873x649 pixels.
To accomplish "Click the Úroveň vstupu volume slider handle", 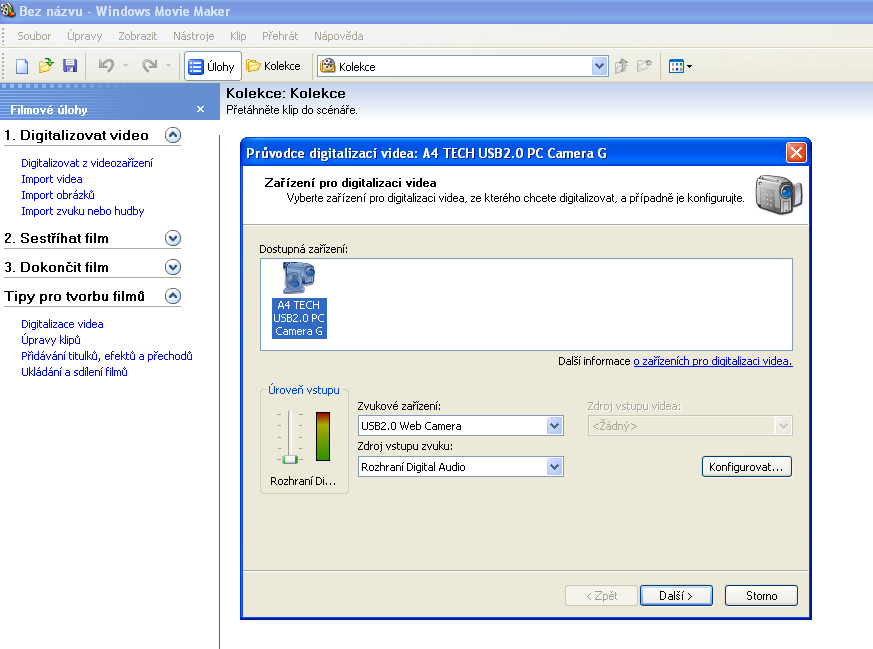I will click(x=290, y=459).
